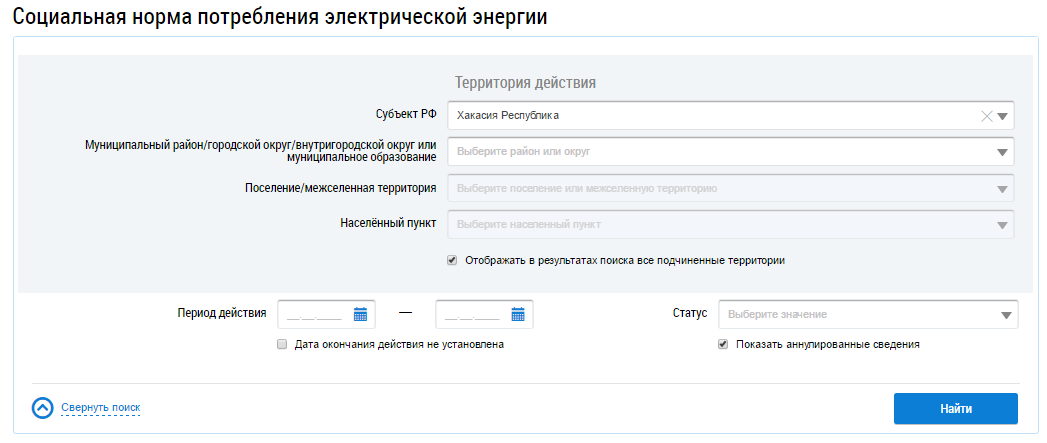Focus the start date input of Период действия

(314, 314)
